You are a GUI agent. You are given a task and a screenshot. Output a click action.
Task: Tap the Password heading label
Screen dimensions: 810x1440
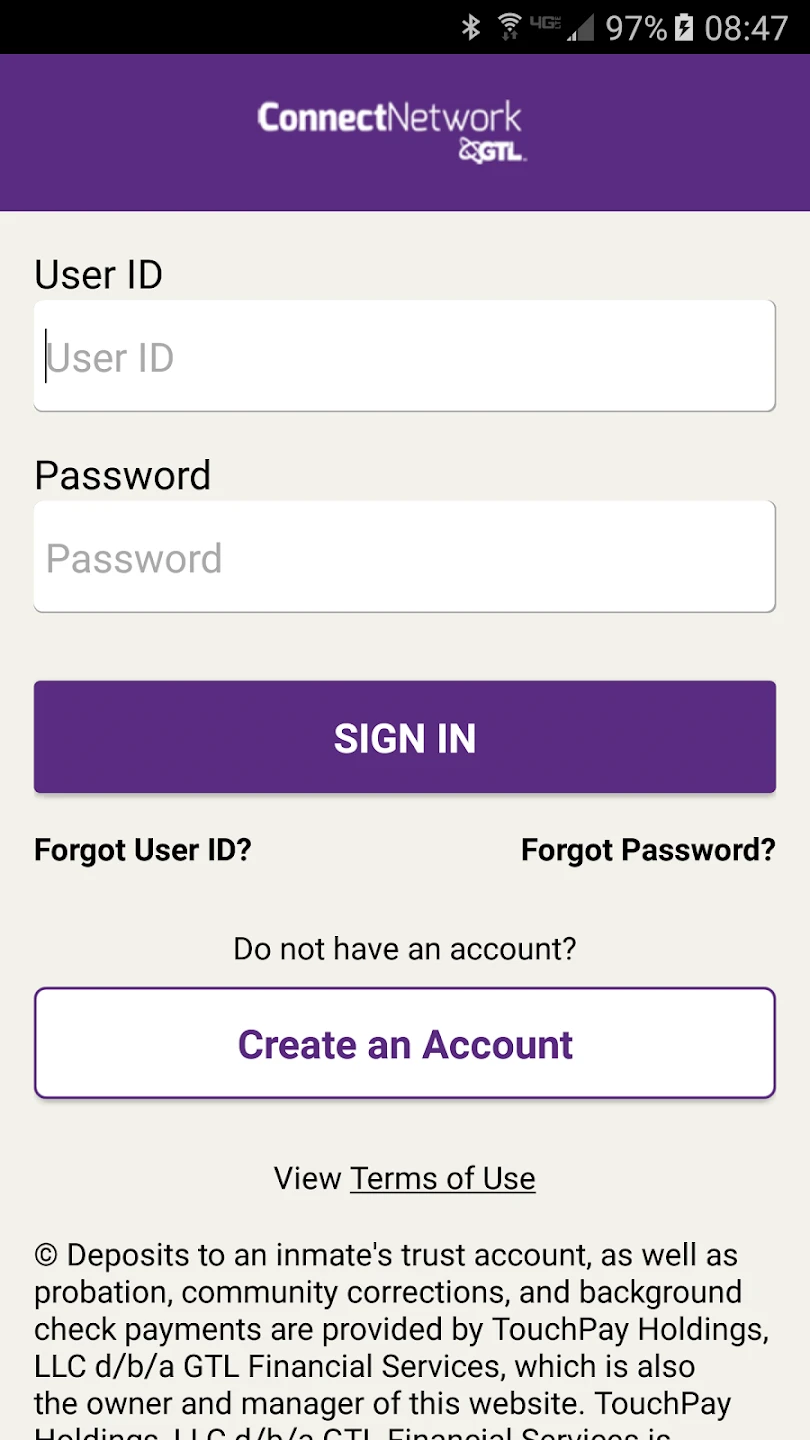tap(122, 476)
